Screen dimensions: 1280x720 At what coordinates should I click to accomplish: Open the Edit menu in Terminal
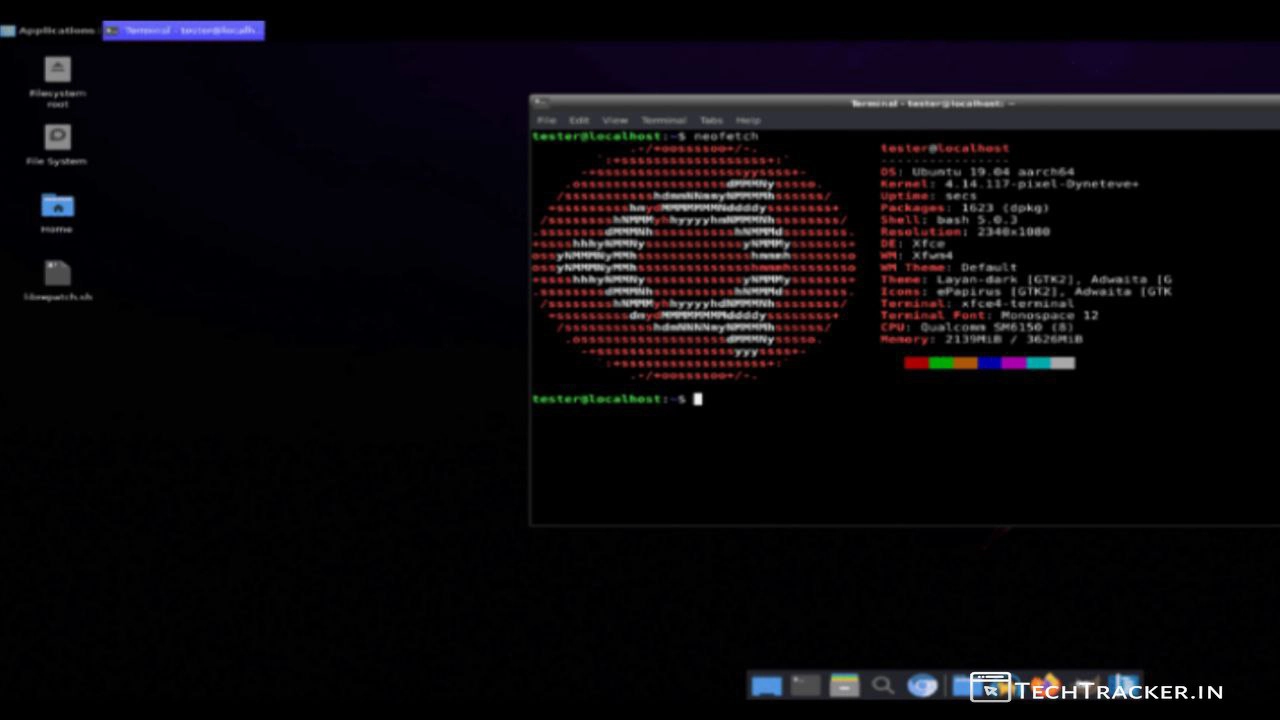coord(579,120)
